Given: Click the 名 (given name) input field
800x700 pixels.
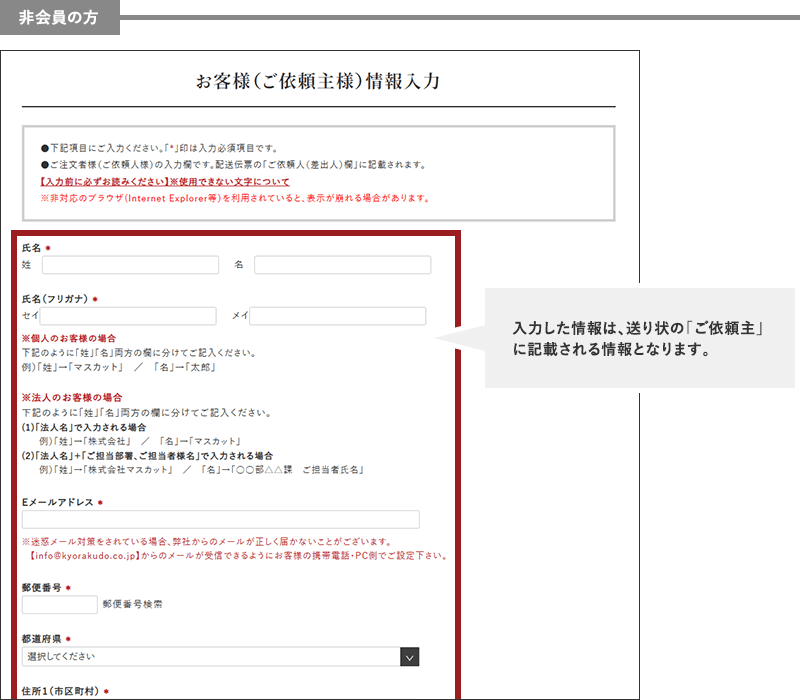Looking at the screenshot, I should pyautogui.click(x=342, y=265).
